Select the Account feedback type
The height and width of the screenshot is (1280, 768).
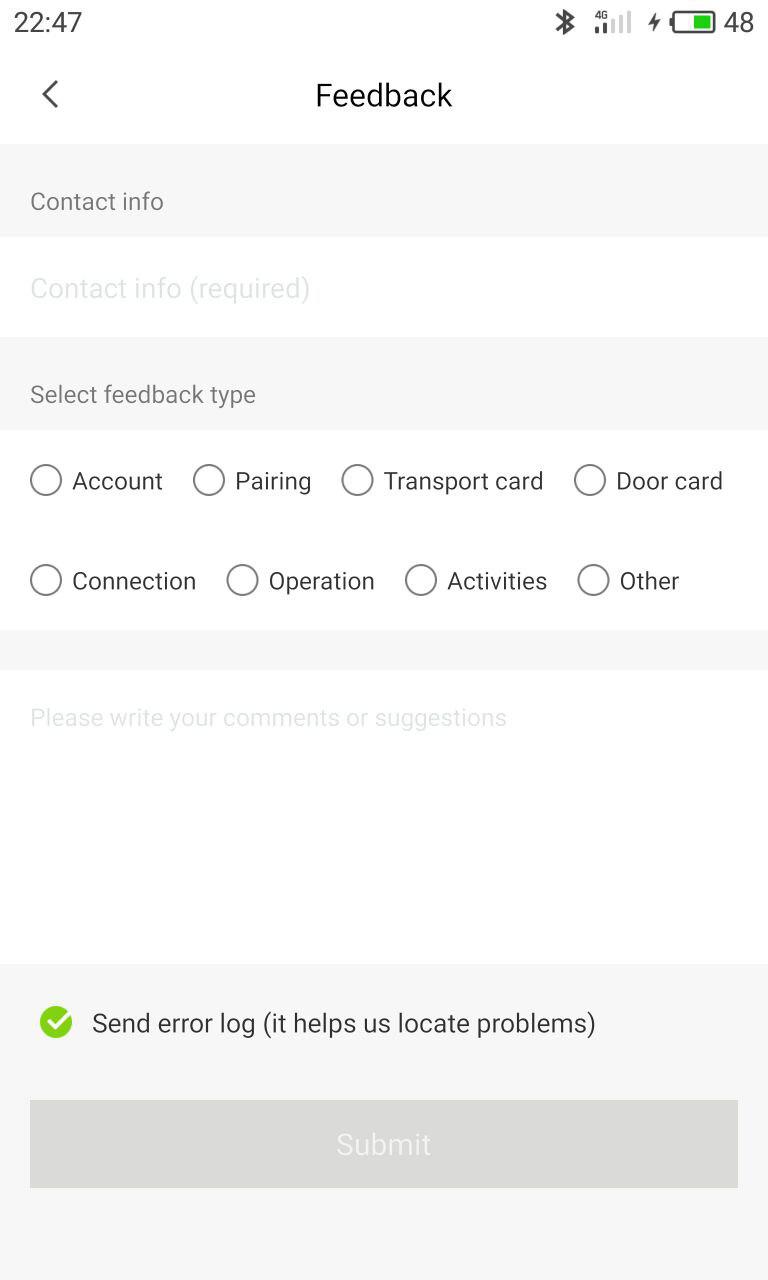(x=46, y=481)
